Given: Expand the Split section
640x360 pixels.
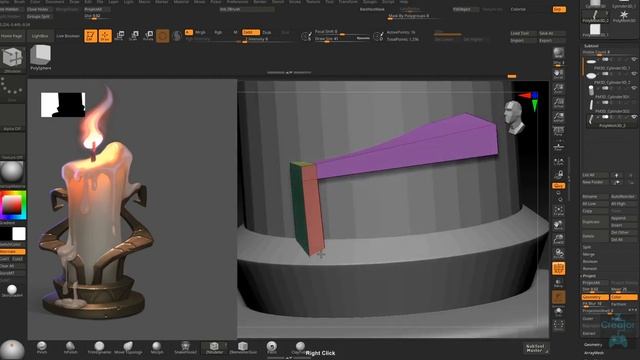Looking at the screenshot, I should coord(587,247).
